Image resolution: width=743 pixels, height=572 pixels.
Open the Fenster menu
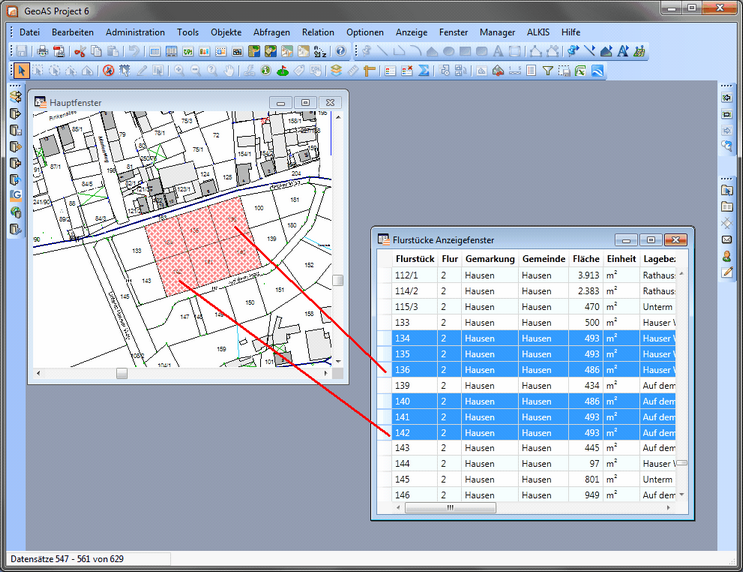point(453,32)
